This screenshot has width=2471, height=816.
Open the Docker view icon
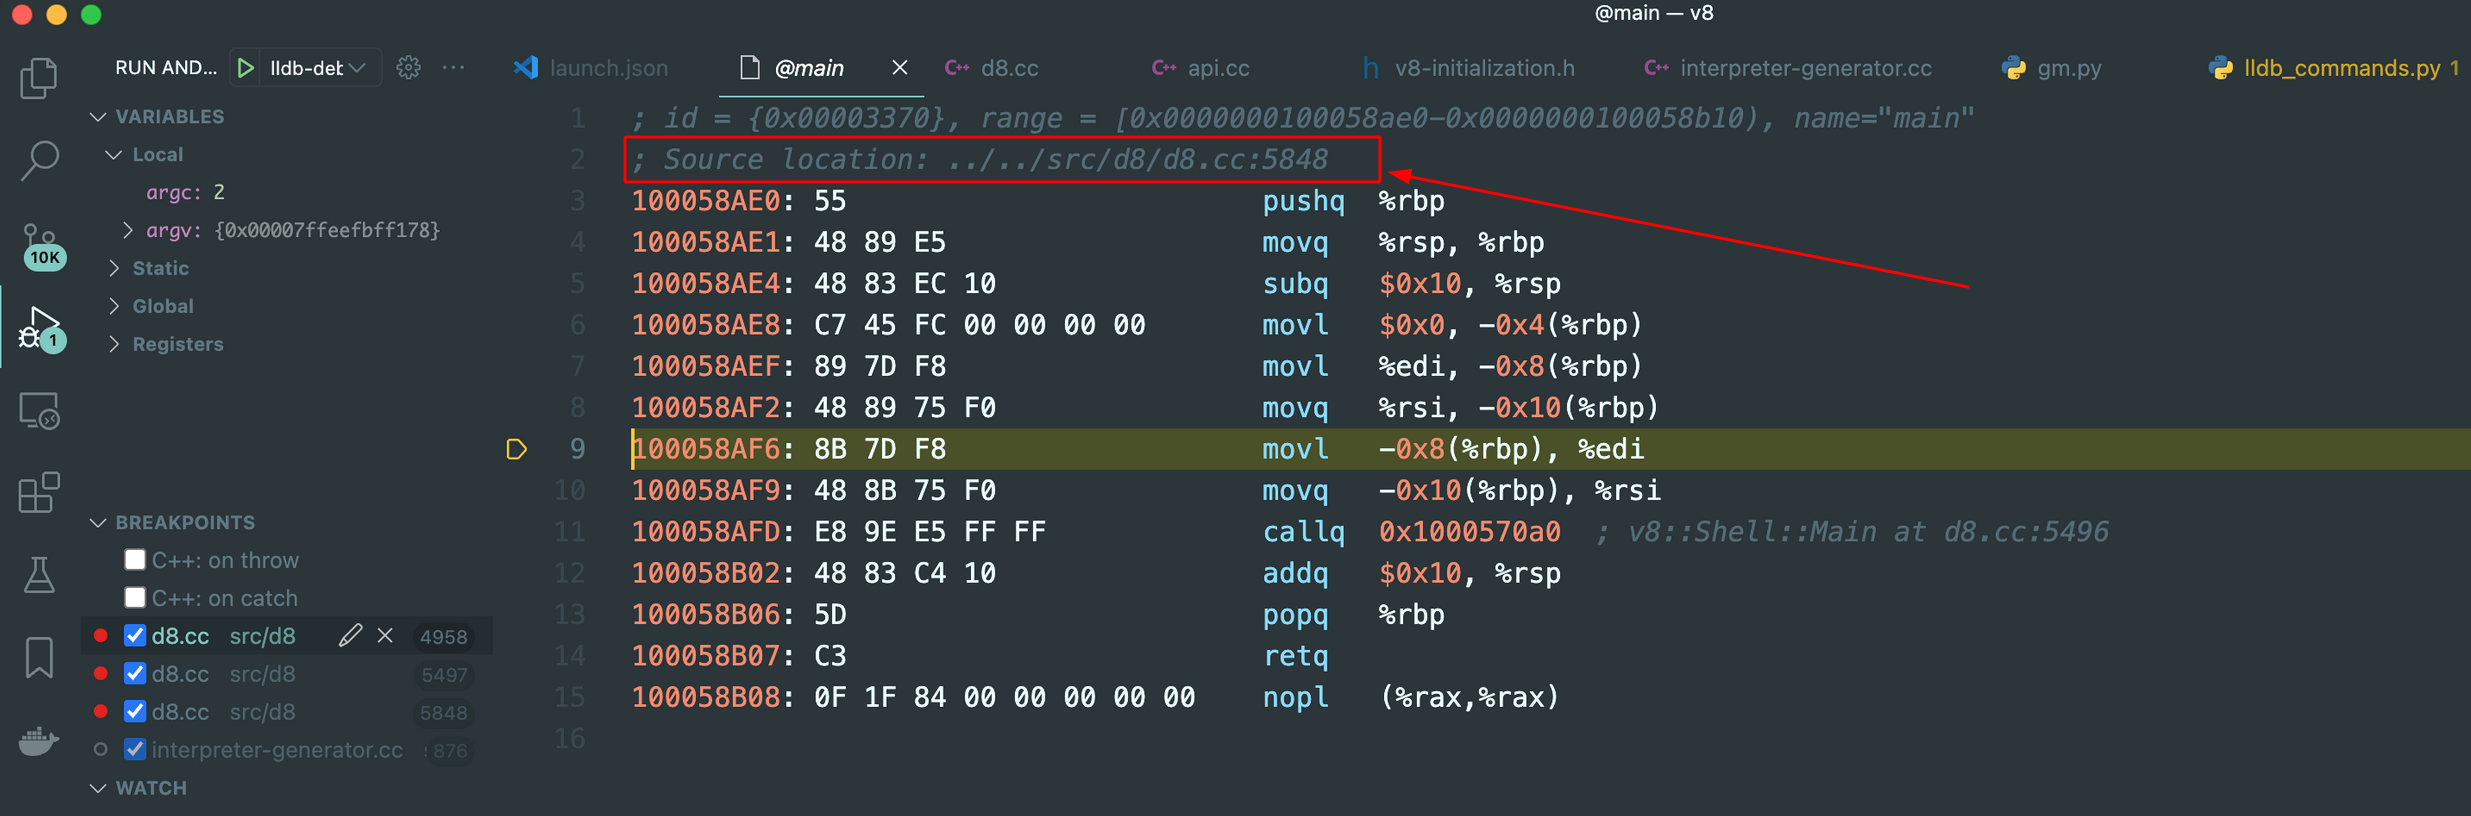[39, 741]
